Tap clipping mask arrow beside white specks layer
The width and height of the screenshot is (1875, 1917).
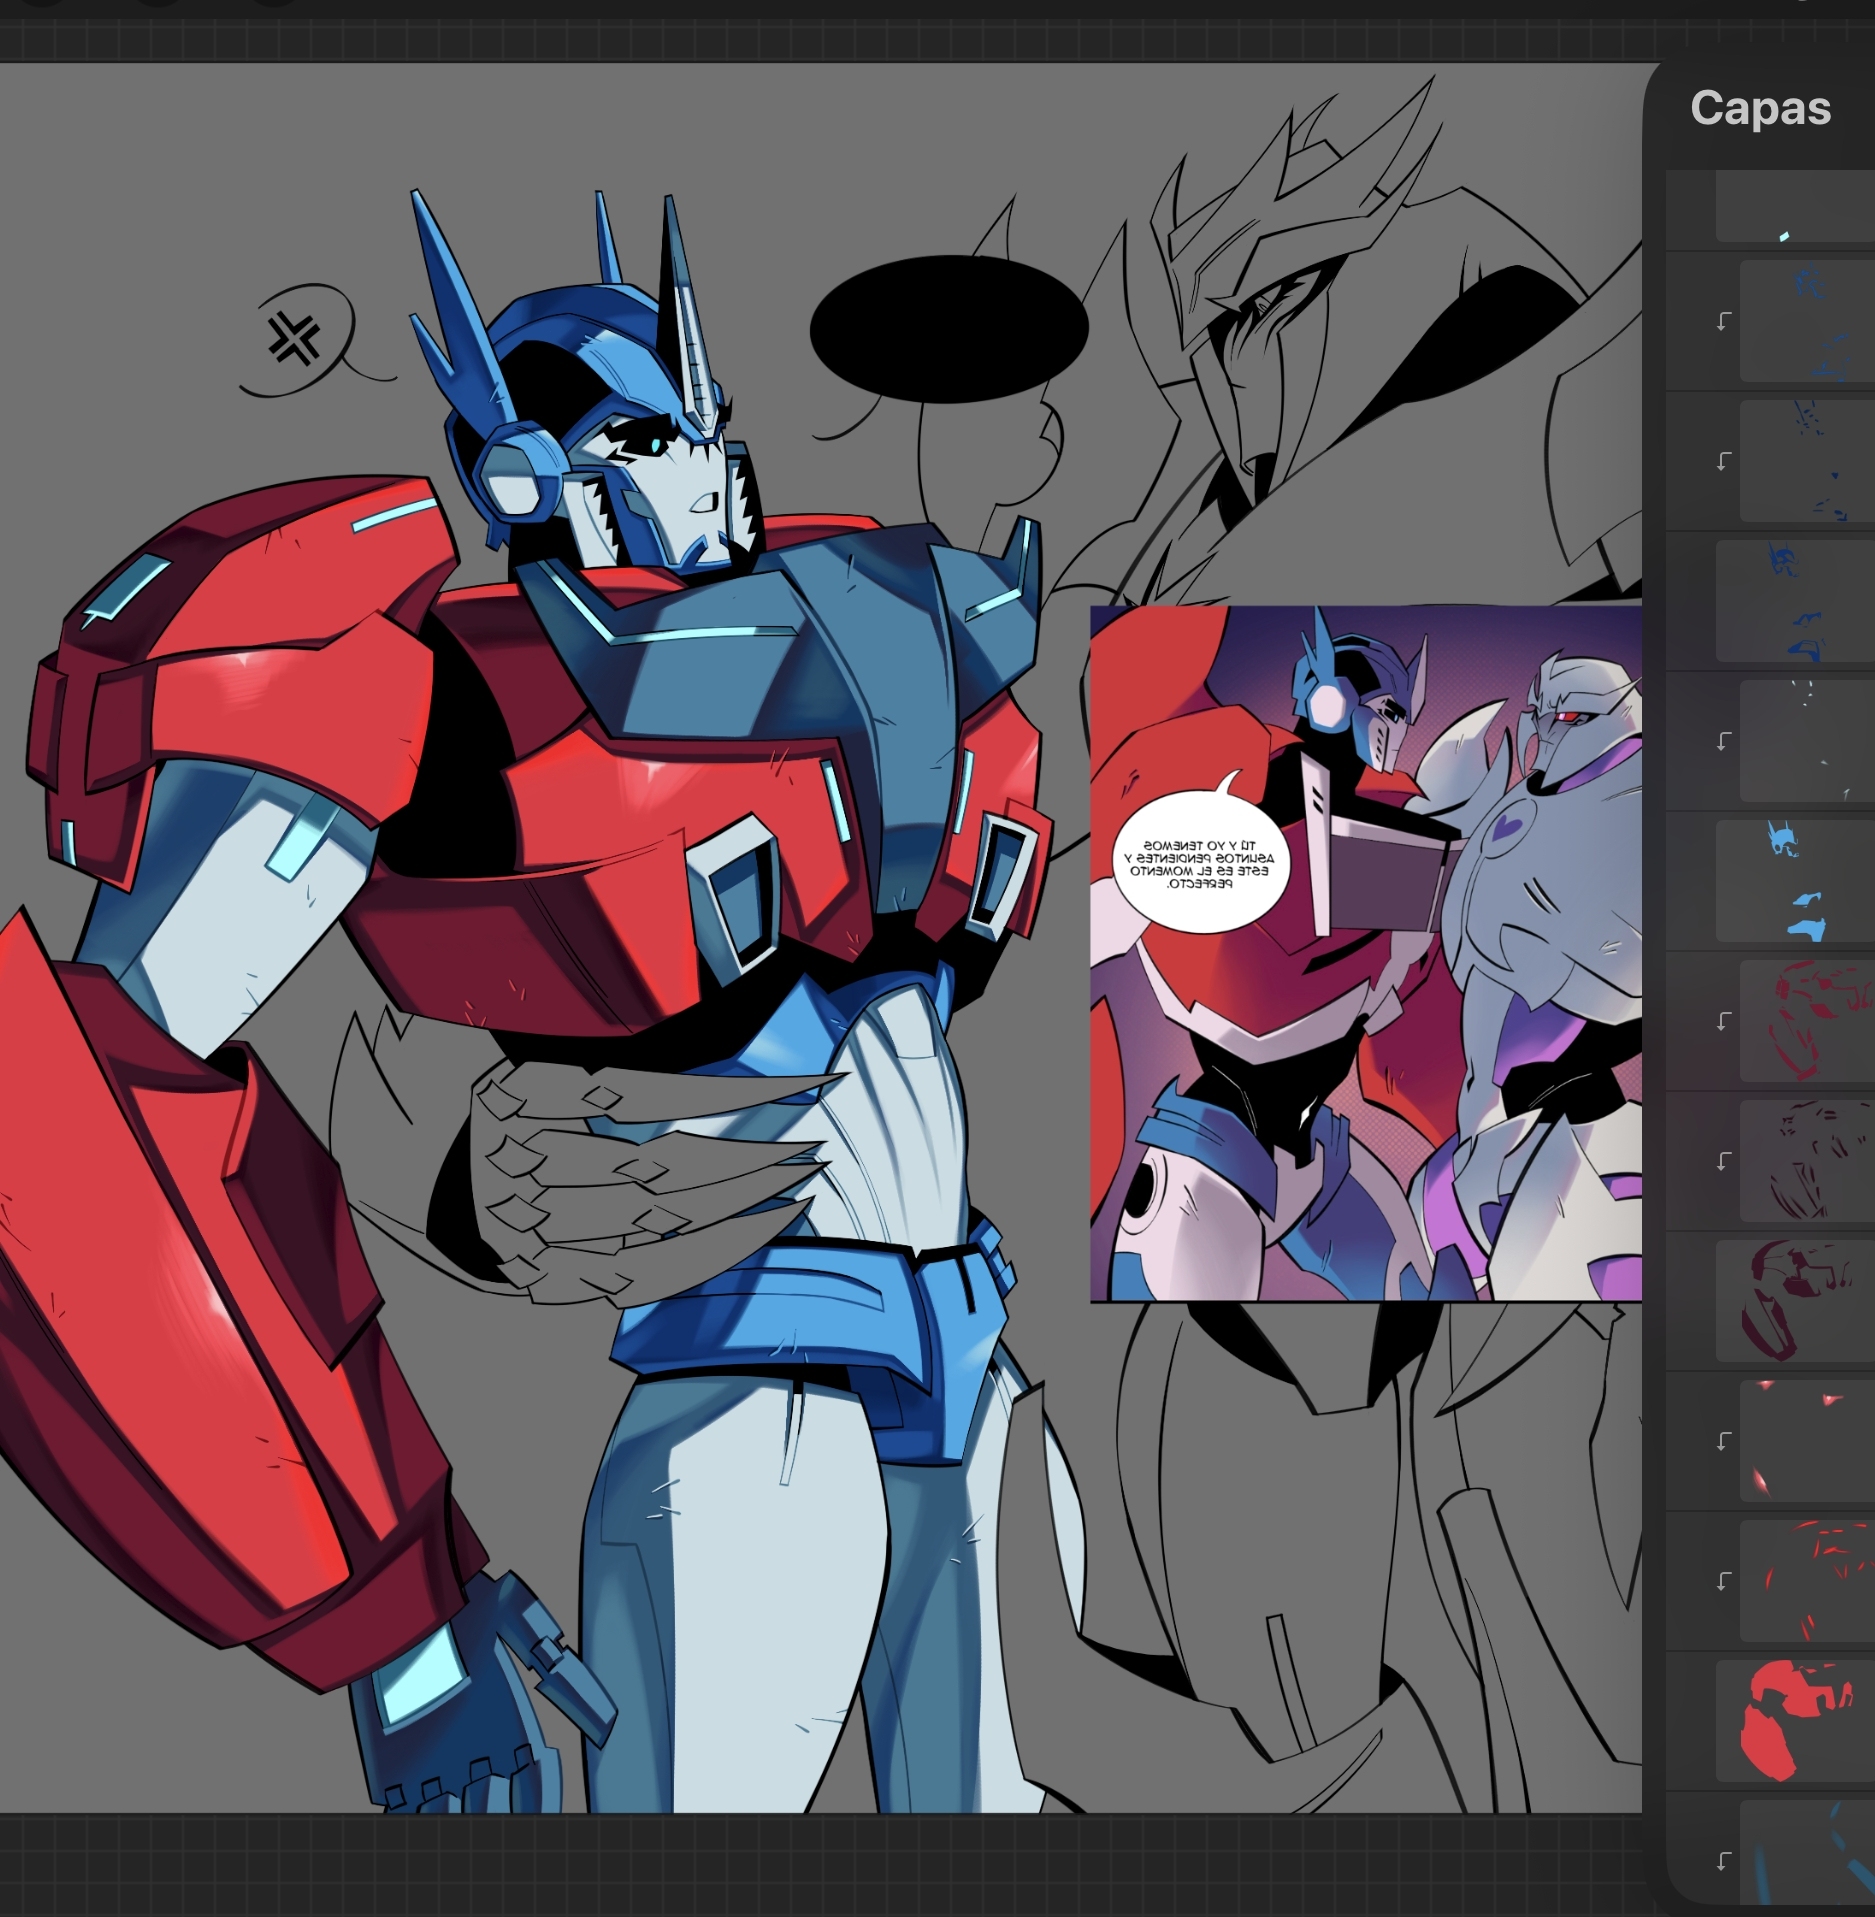click(1724, 741)
